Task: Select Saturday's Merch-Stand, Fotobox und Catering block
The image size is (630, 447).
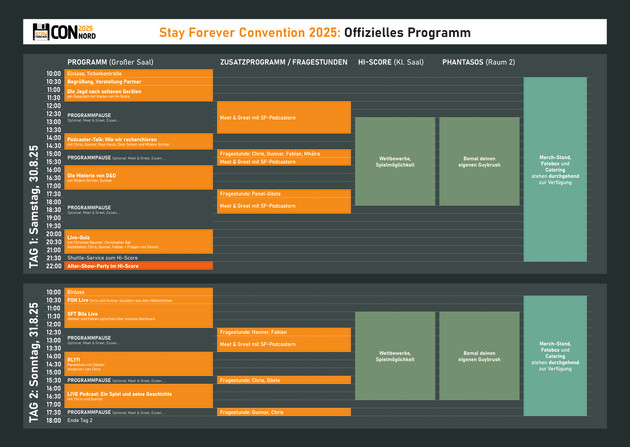Action: [x=555, y=169]
